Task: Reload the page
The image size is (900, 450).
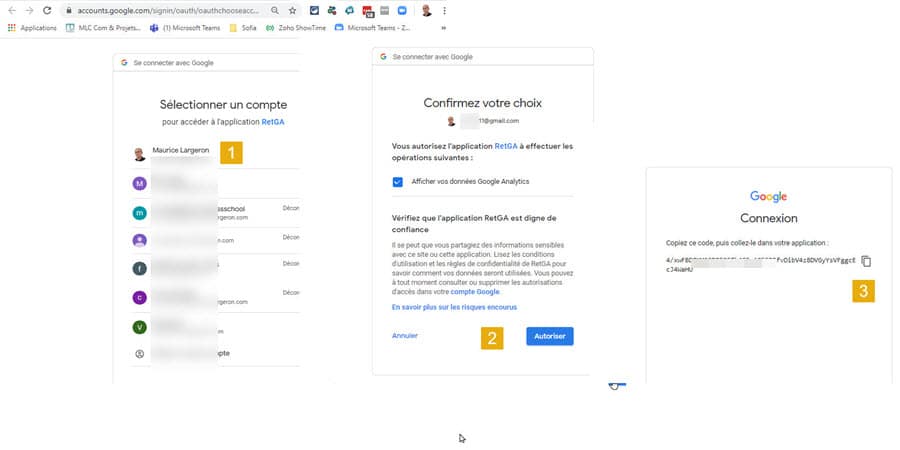Action: pos(47,10)
